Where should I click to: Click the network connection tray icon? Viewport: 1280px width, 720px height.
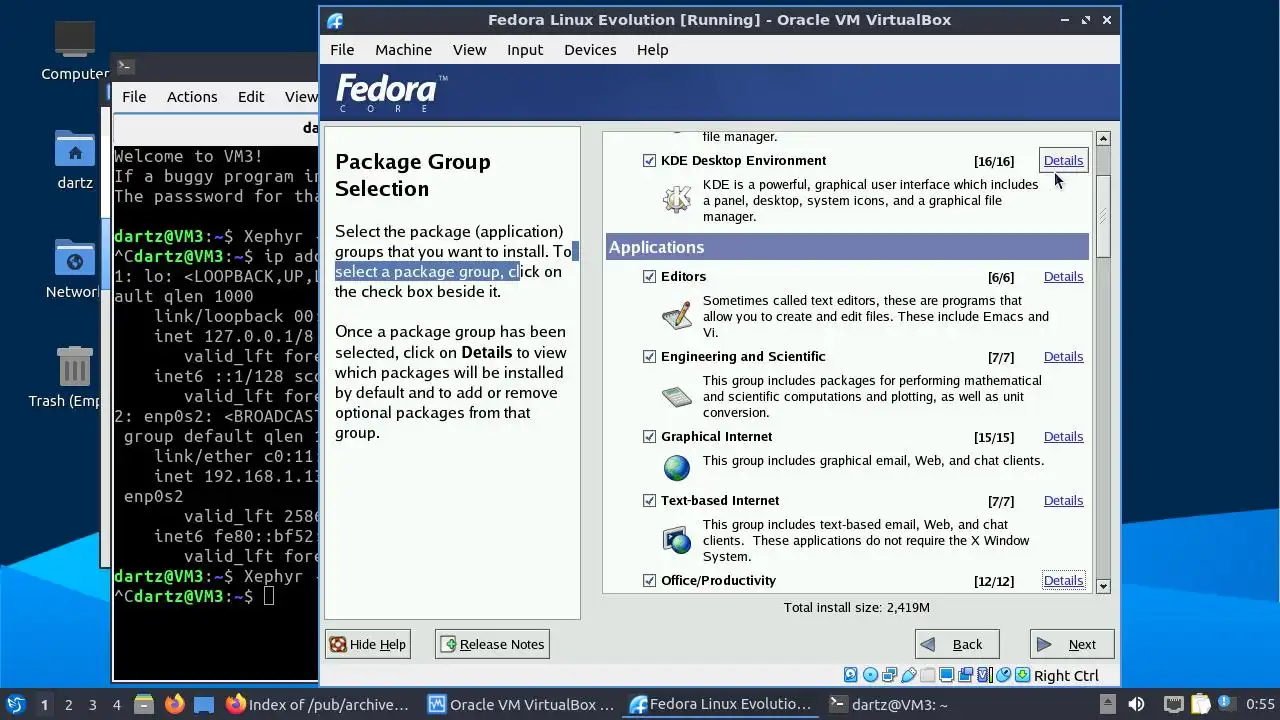[x=1174, y=704]
